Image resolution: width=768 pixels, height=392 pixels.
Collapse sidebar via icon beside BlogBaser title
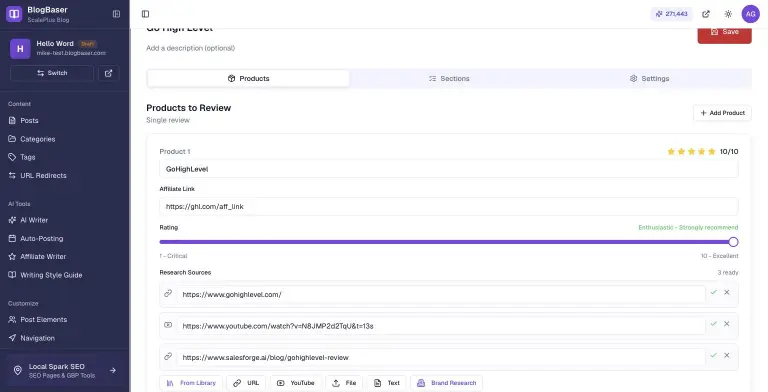116,14
